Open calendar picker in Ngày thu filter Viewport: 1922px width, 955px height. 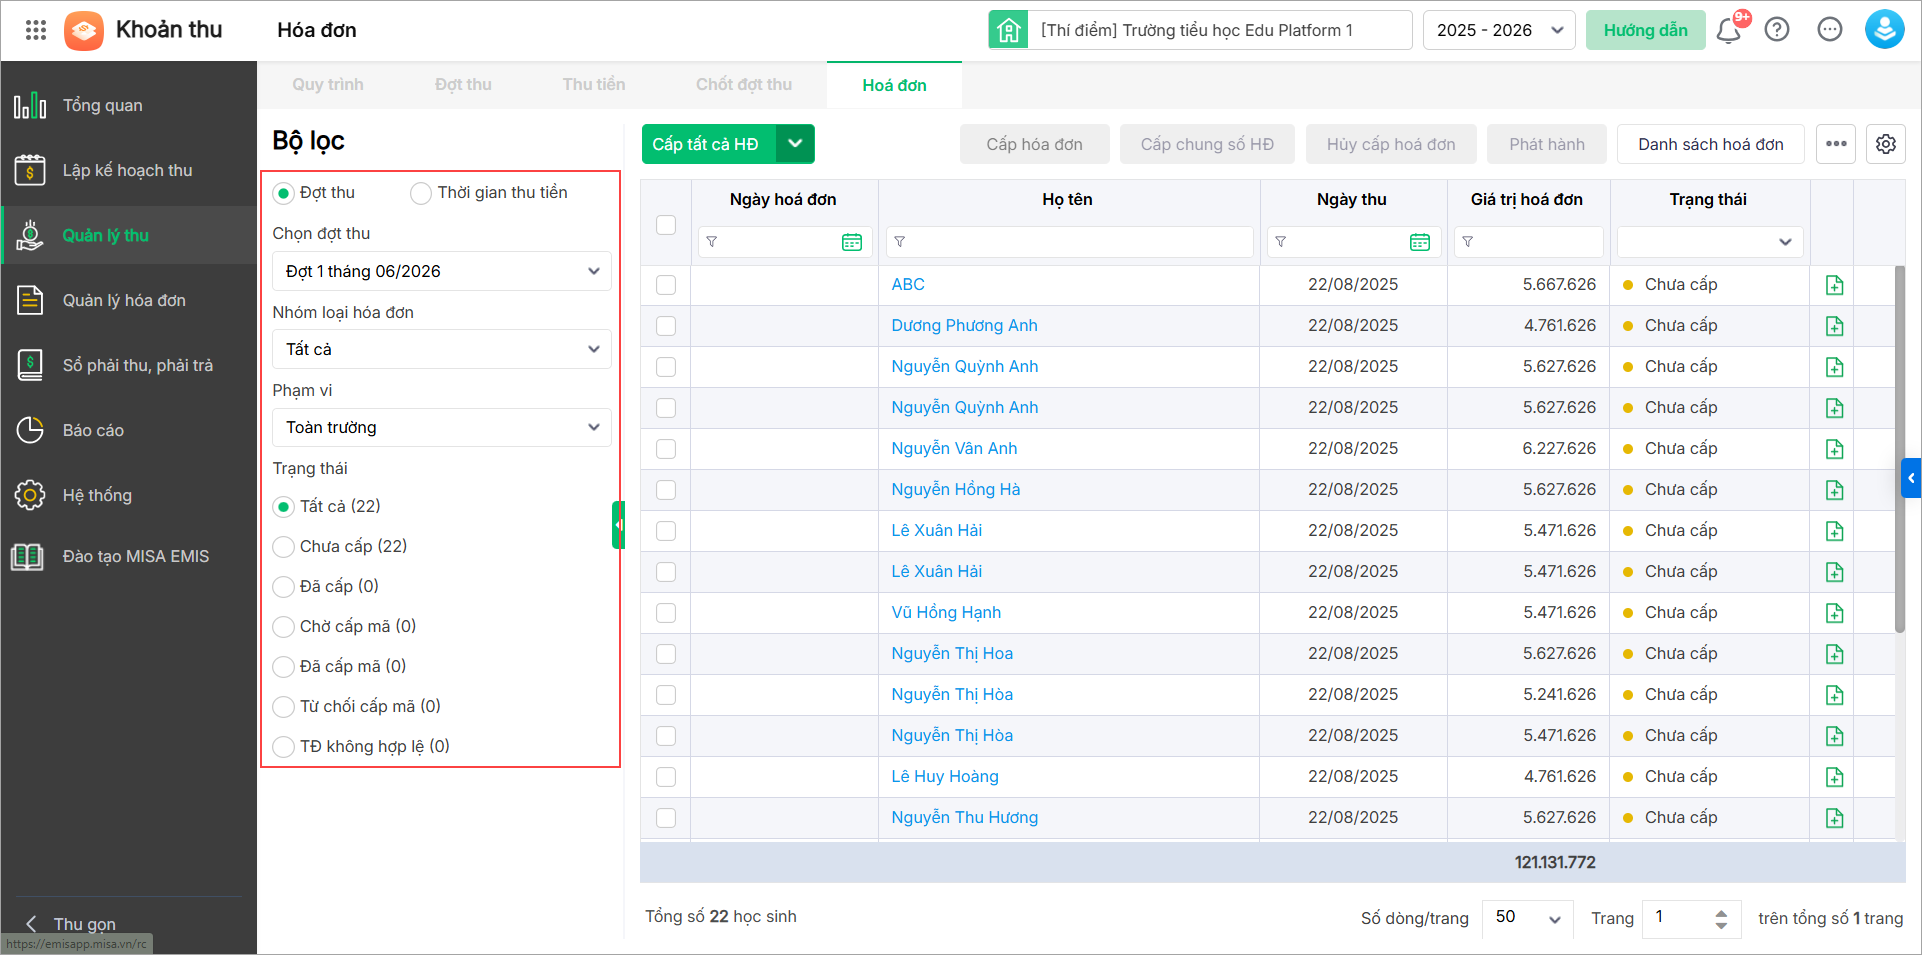(1420, 242)
